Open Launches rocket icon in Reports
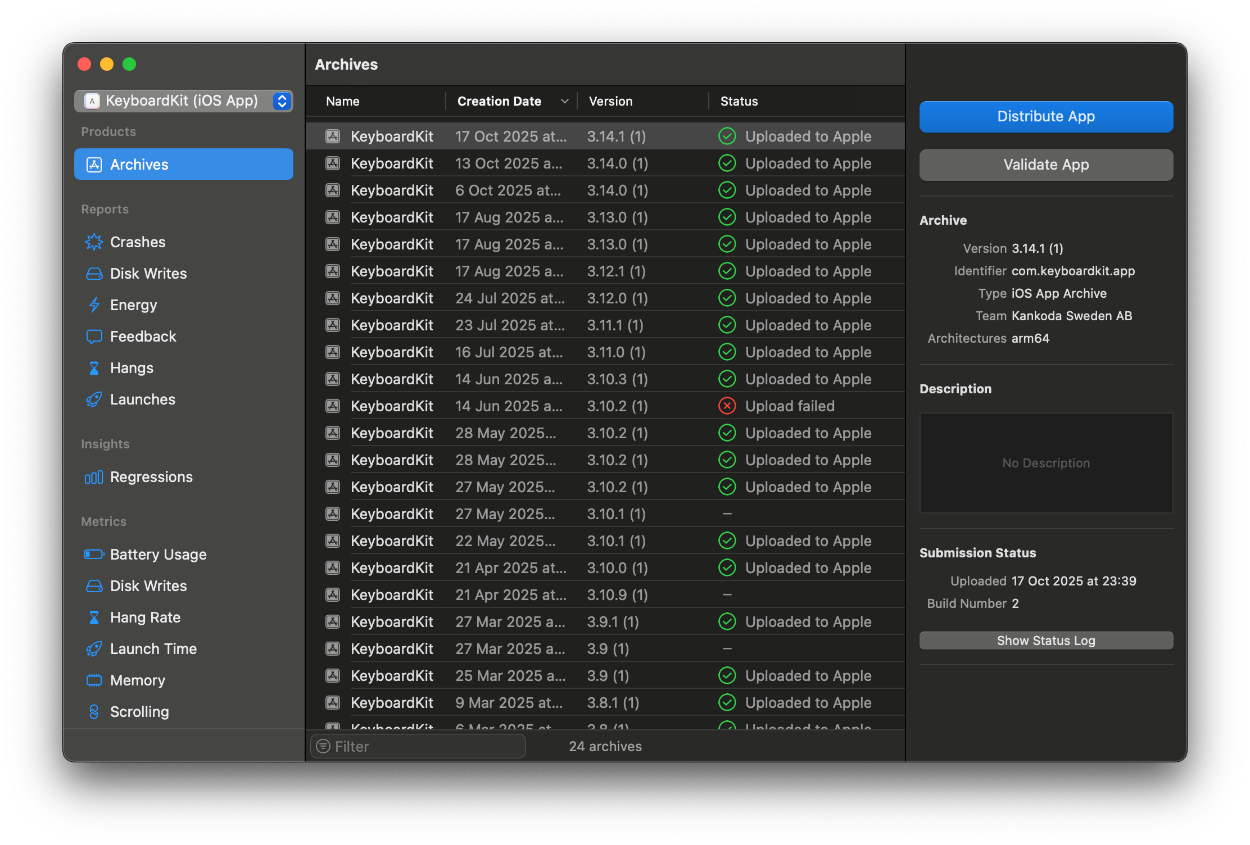The height and width of the screenshot is (845, 1250). click(94, 400)
